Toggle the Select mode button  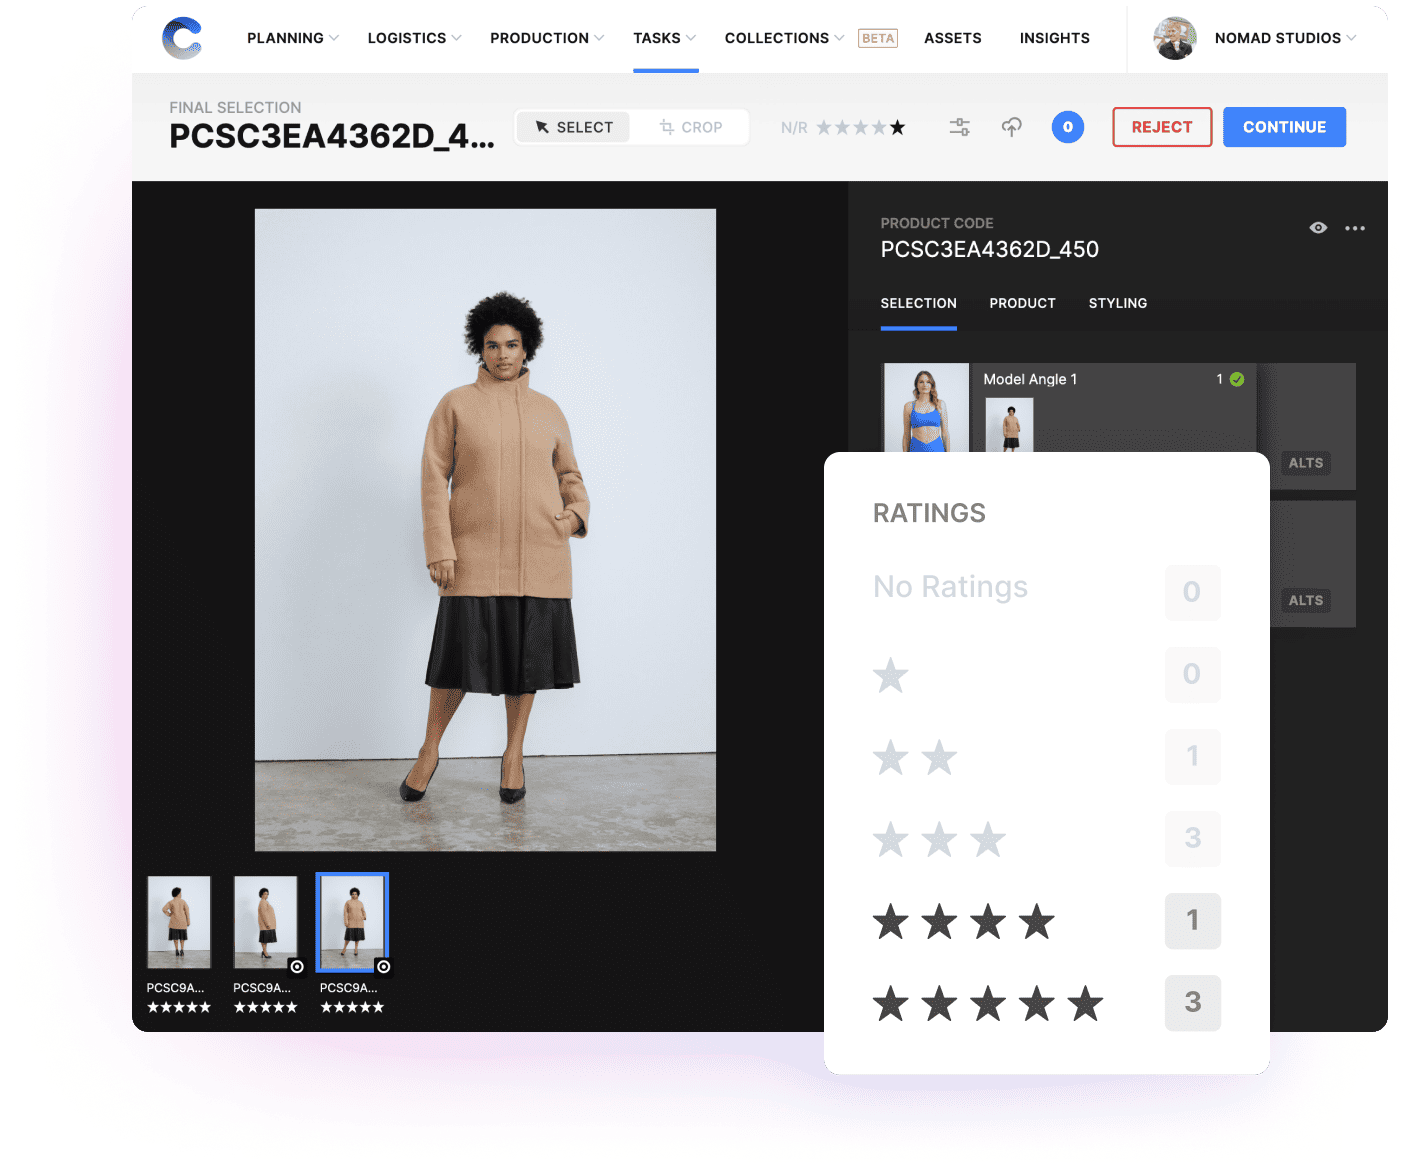[574, 127]
